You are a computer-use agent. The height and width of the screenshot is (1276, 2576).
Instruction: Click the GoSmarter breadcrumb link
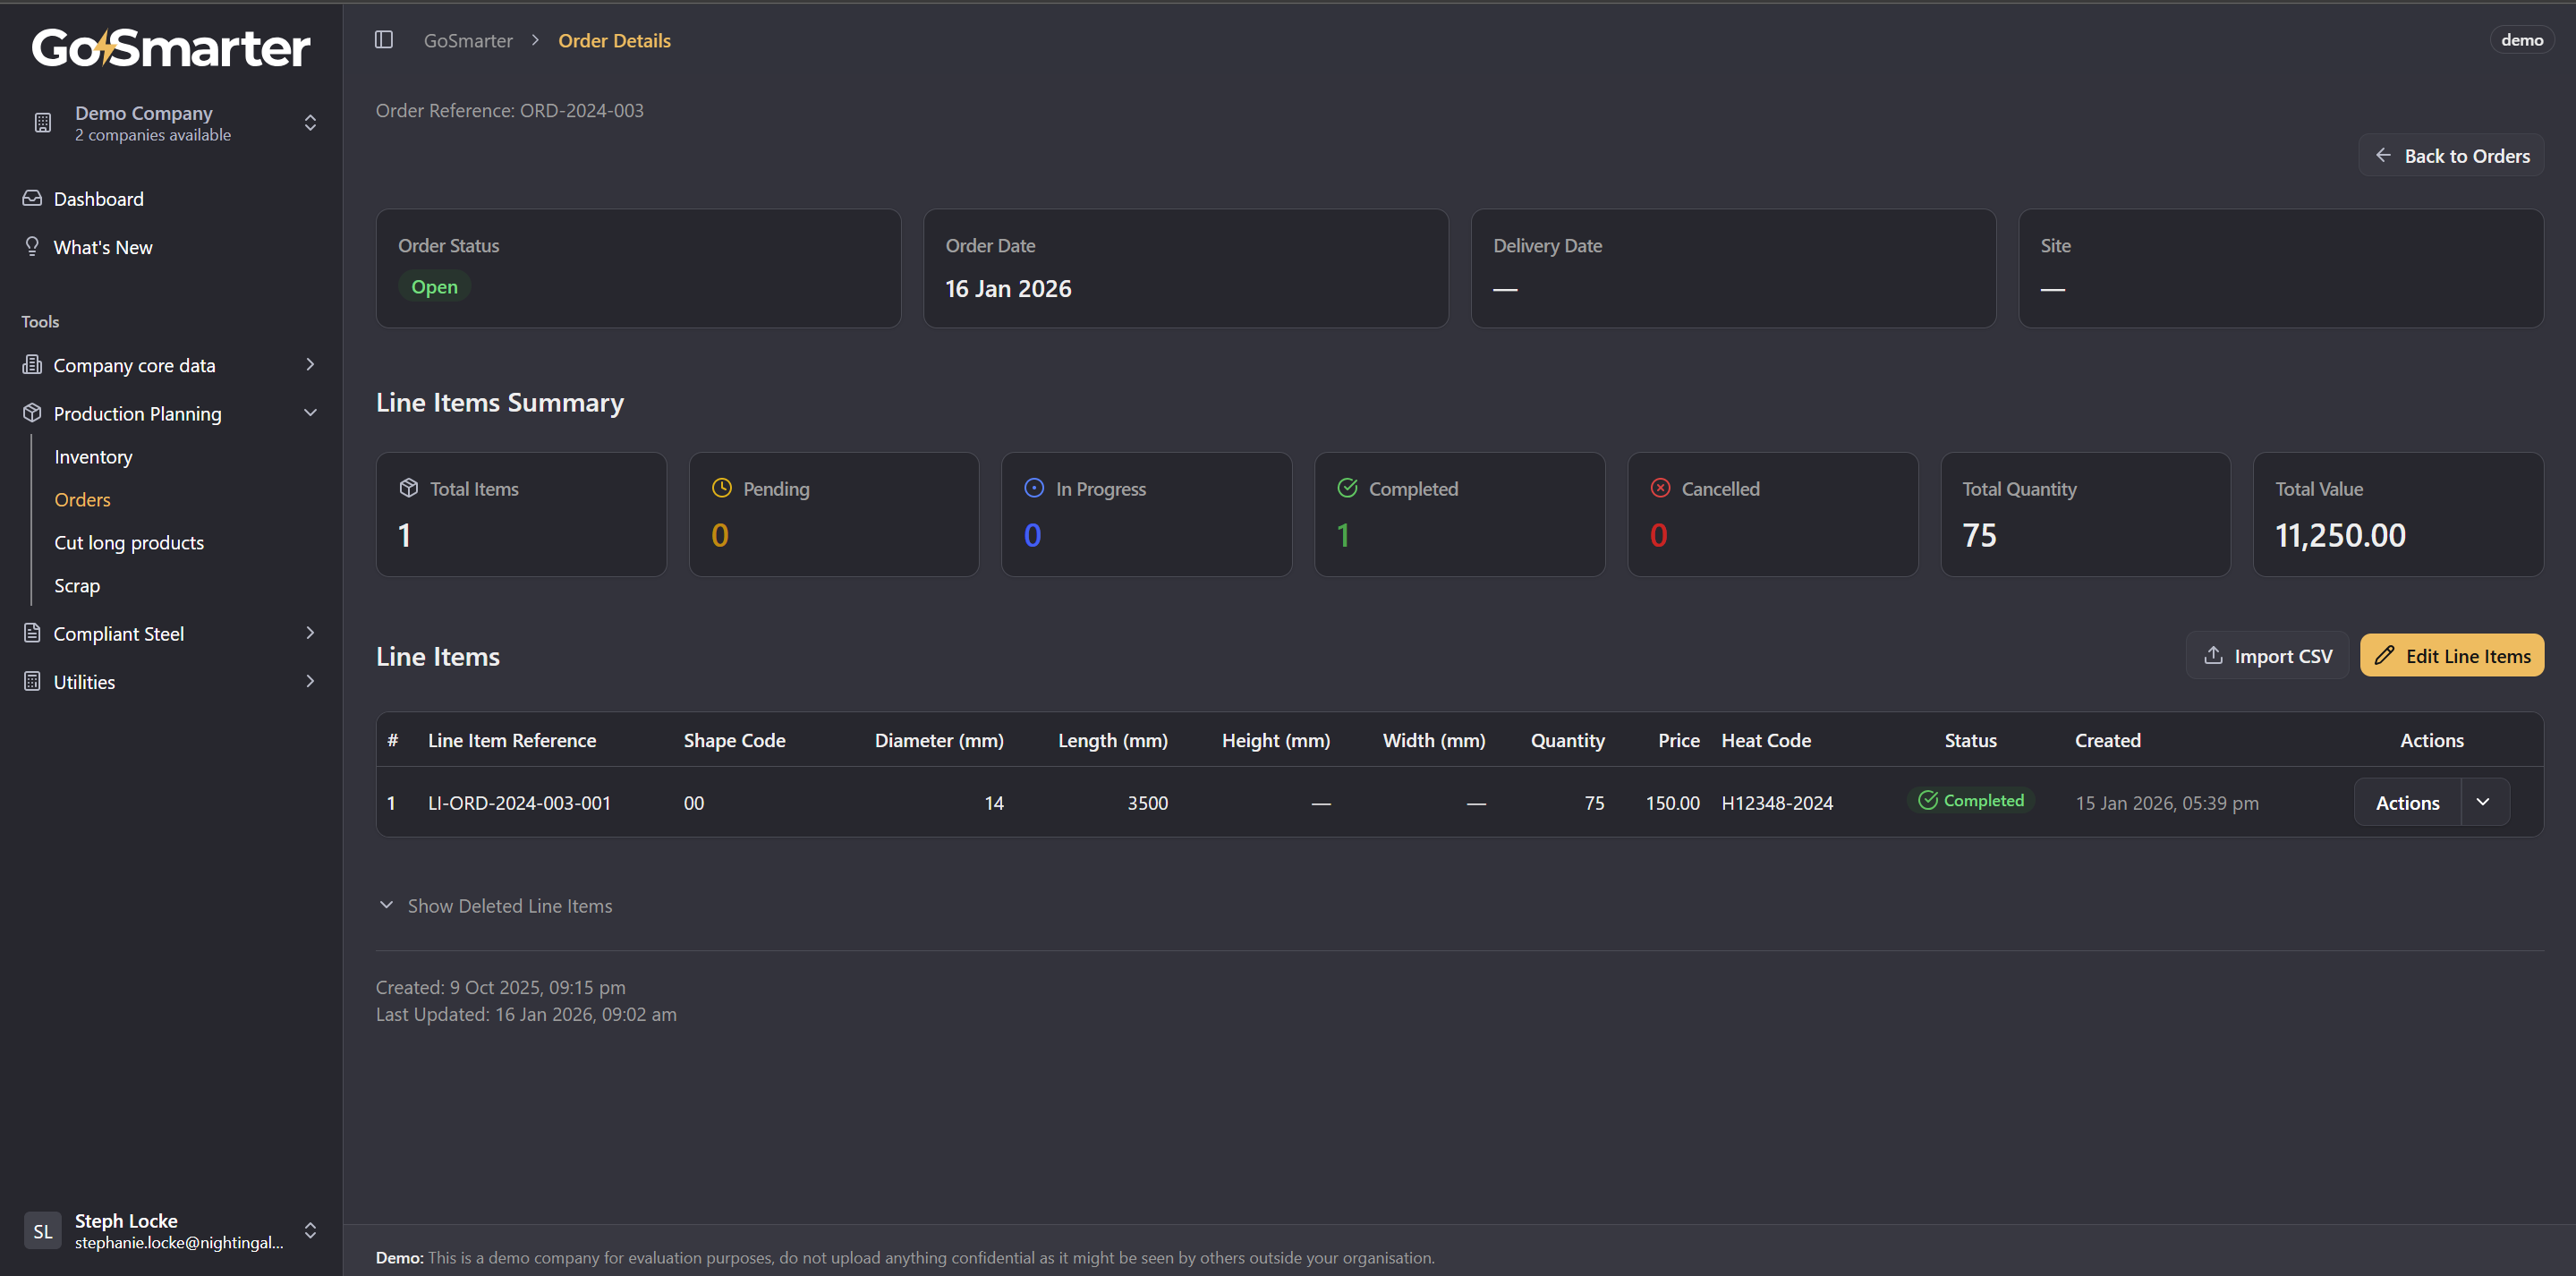tap(468, 41)
